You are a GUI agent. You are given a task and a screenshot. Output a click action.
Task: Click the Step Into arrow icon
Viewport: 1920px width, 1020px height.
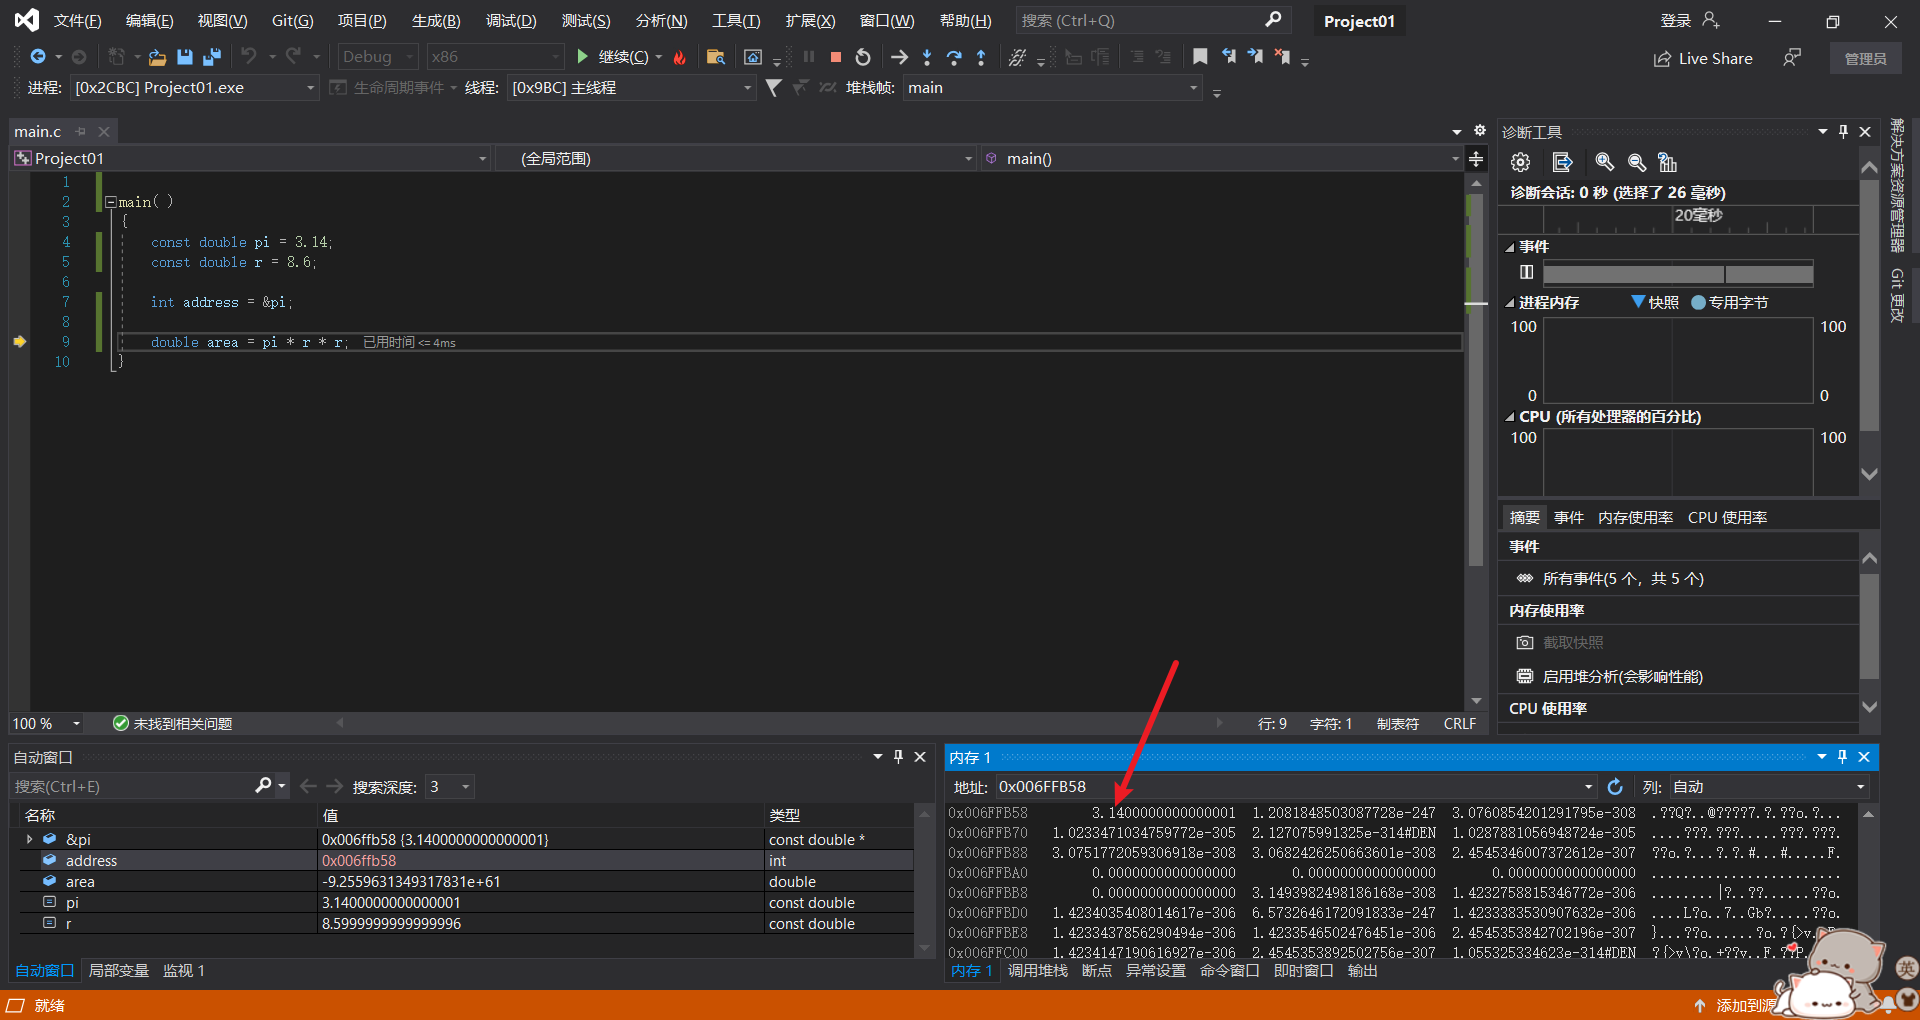(x=927, y=57)
